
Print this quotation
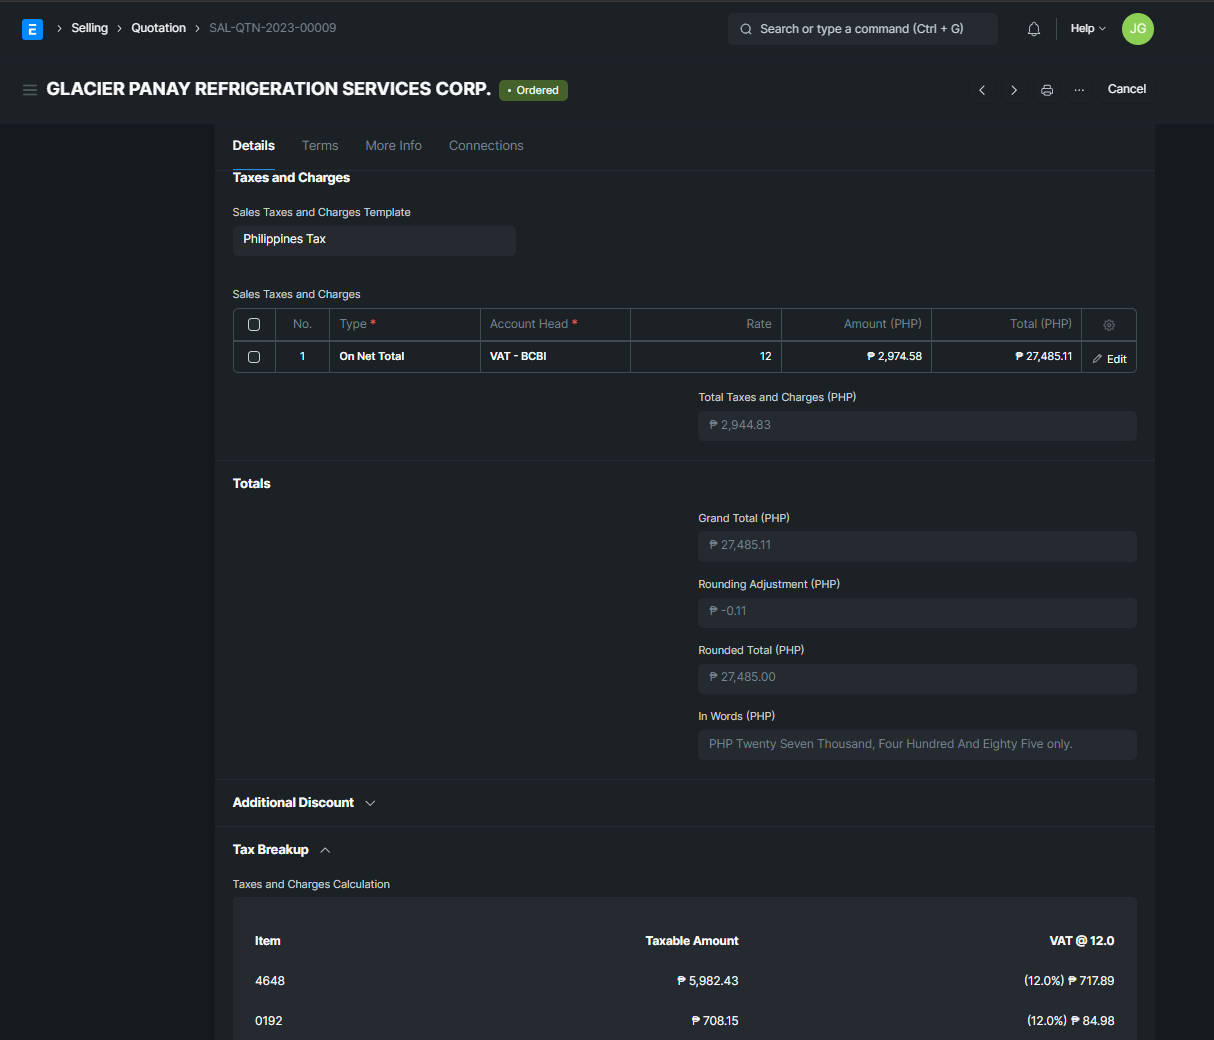coord(1047,90)
